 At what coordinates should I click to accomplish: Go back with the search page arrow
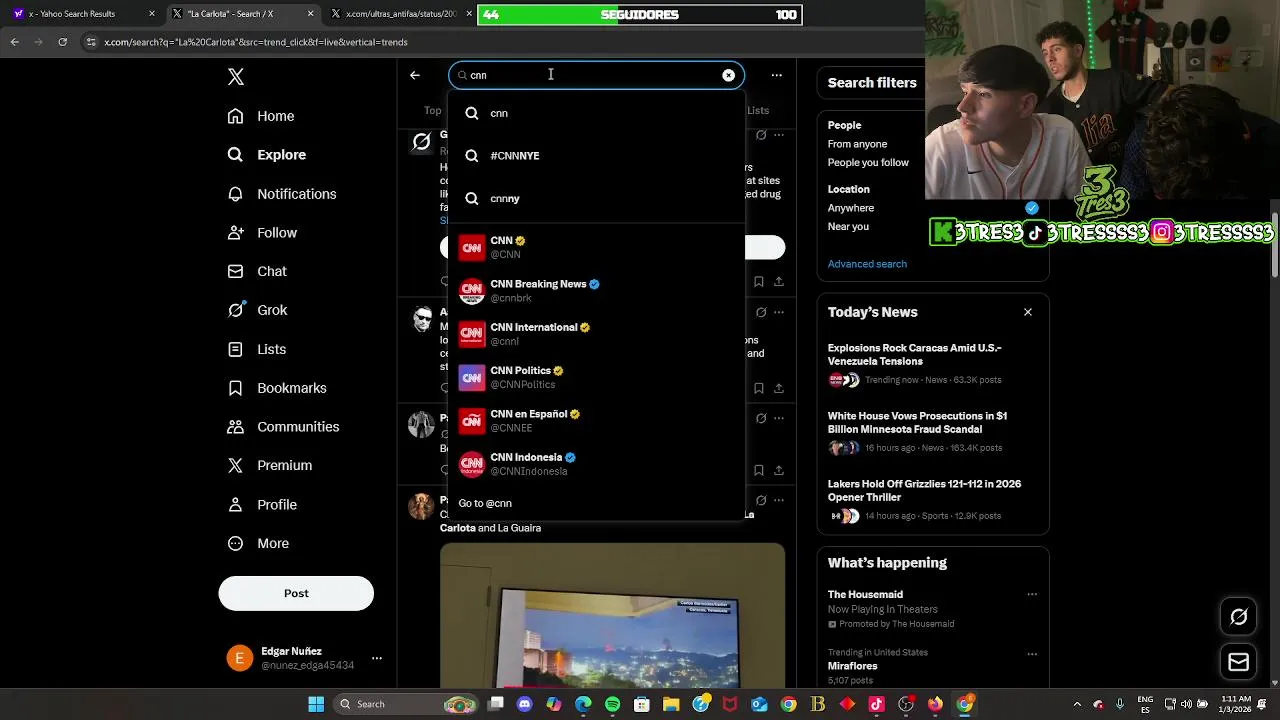pos(415,75)
